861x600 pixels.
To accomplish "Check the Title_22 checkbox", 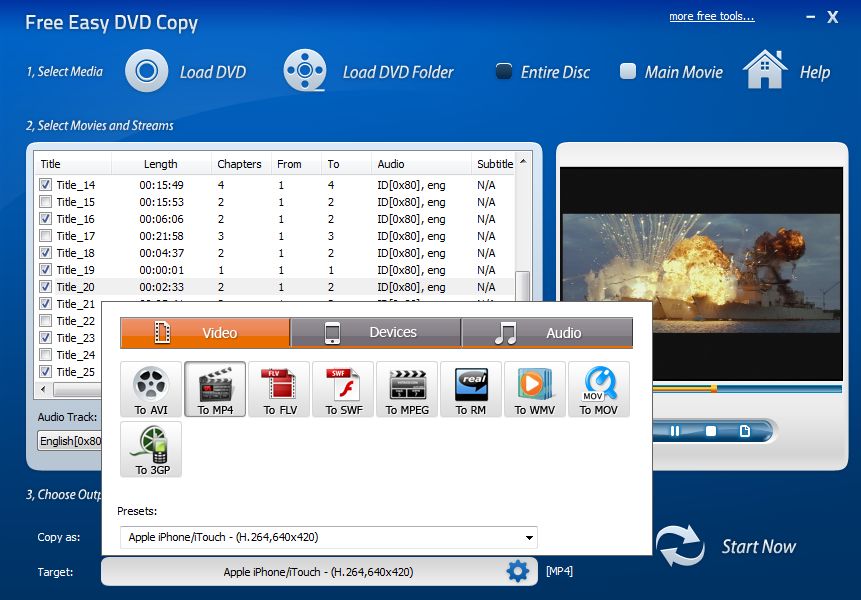I will [46, 321].
